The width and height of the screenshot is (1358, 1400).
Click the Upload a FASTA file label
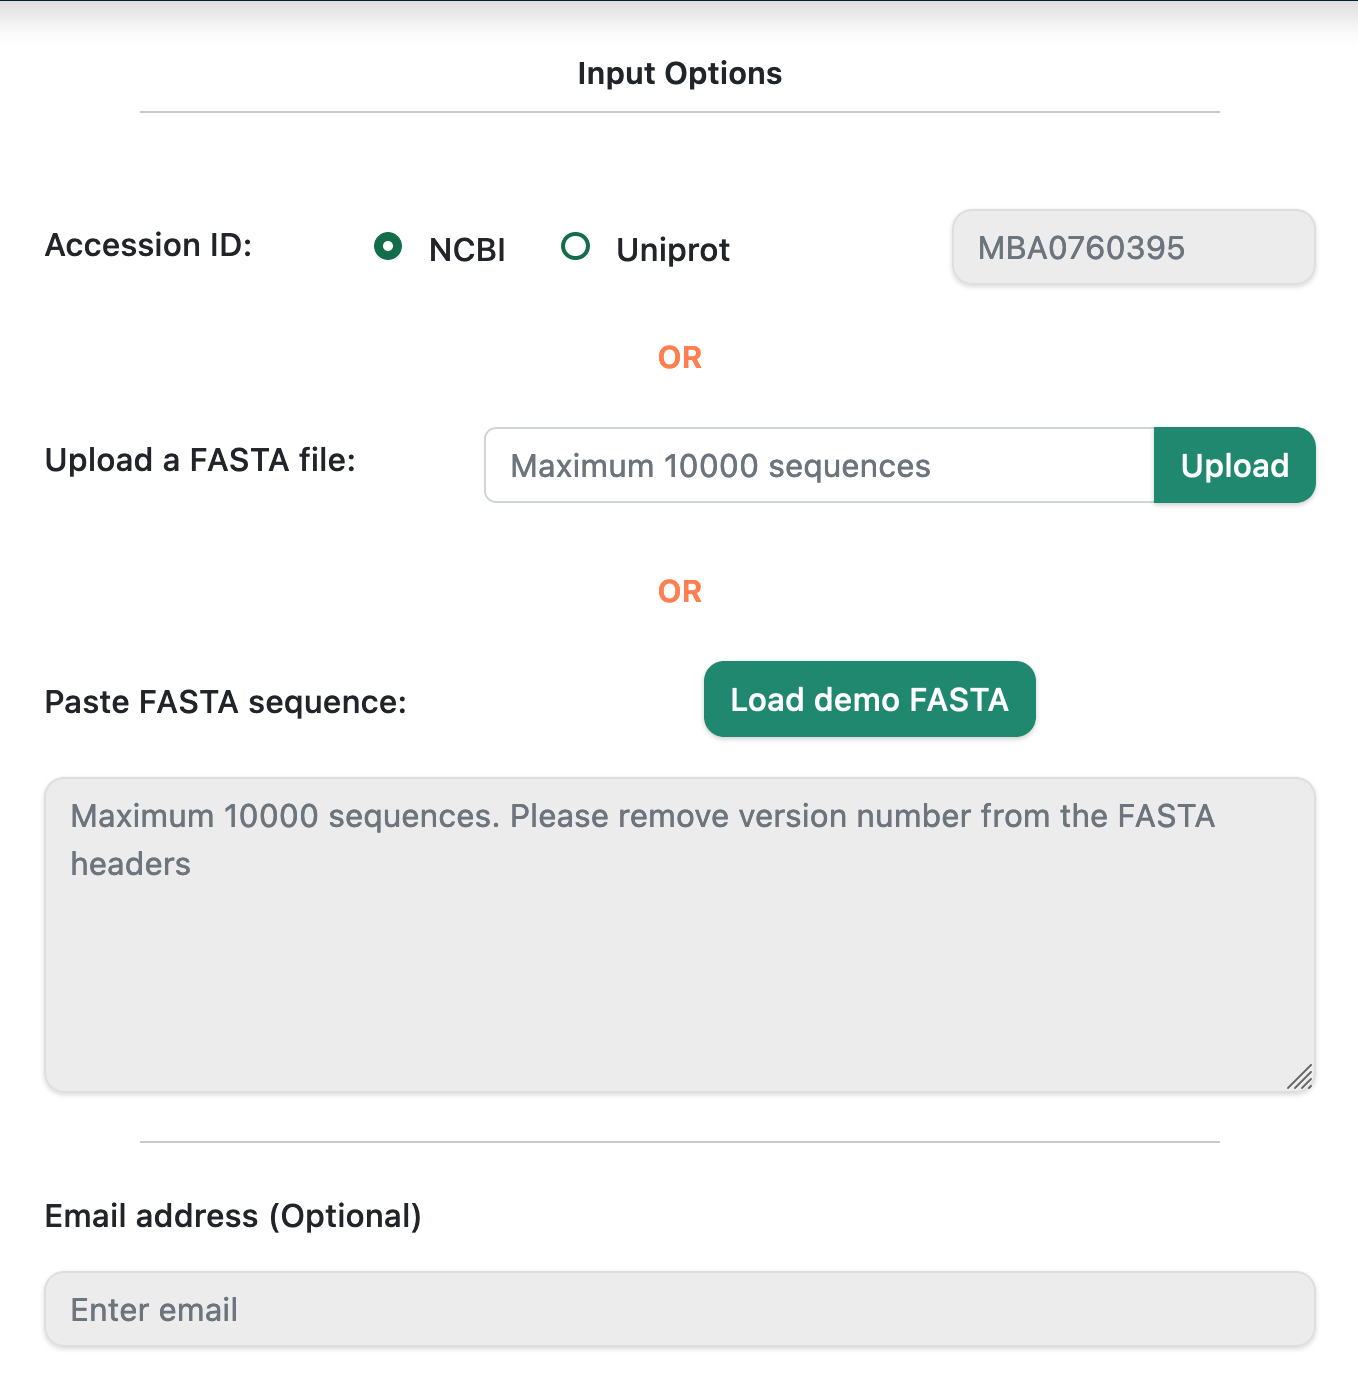coord(200,460)
